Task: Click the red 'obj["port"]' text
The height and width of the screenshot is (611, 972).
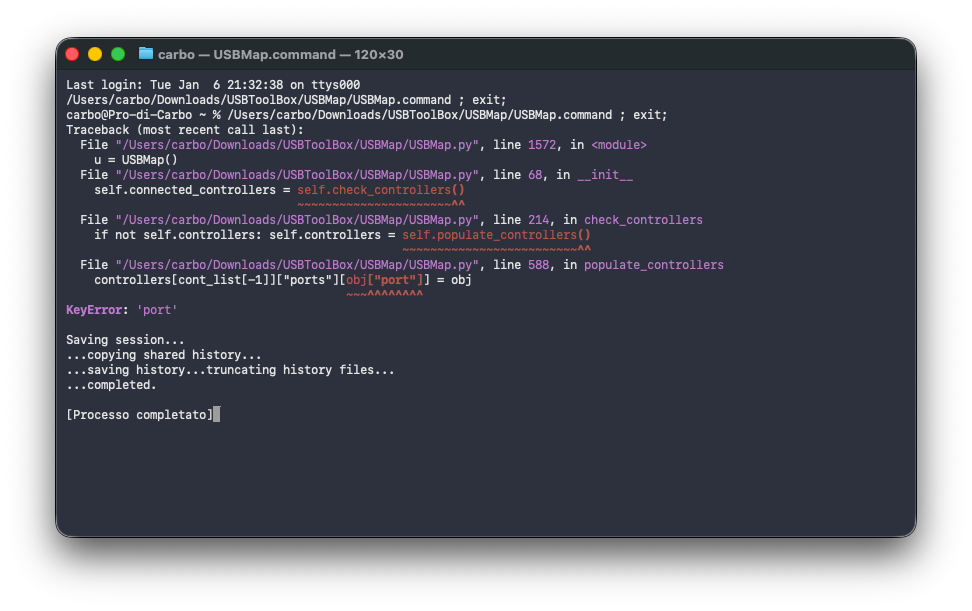Action: click(x=384, y=280)
